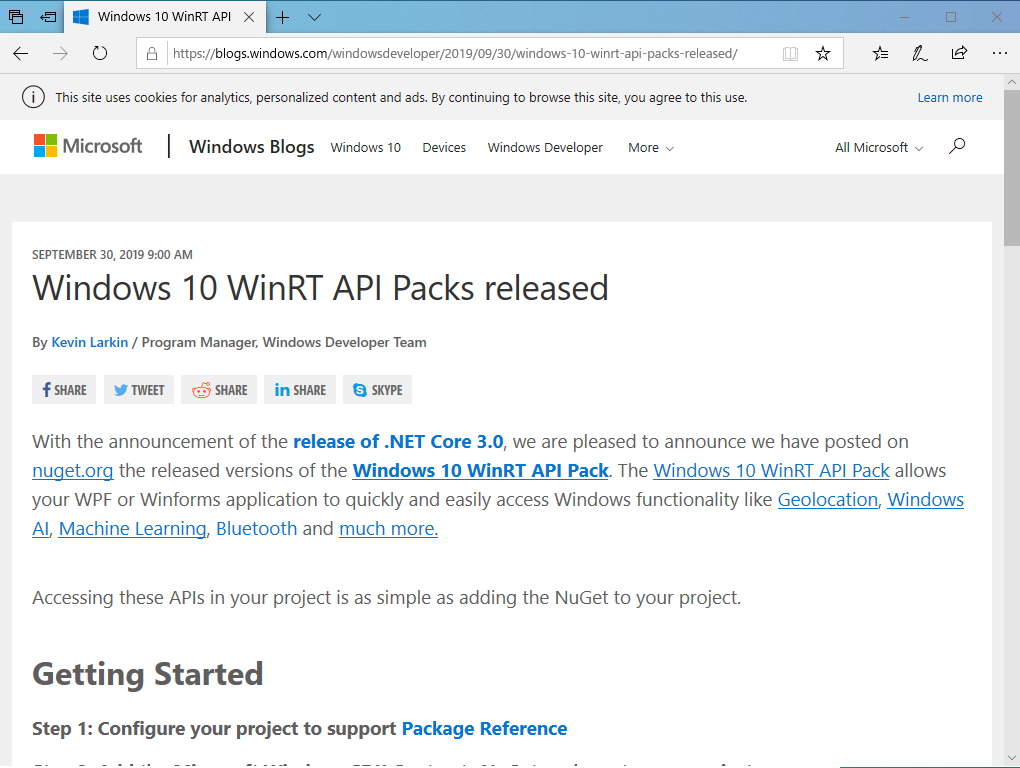Open search with the magnifier icon
The image size is (1020, 768).
[x=956, y=146]
